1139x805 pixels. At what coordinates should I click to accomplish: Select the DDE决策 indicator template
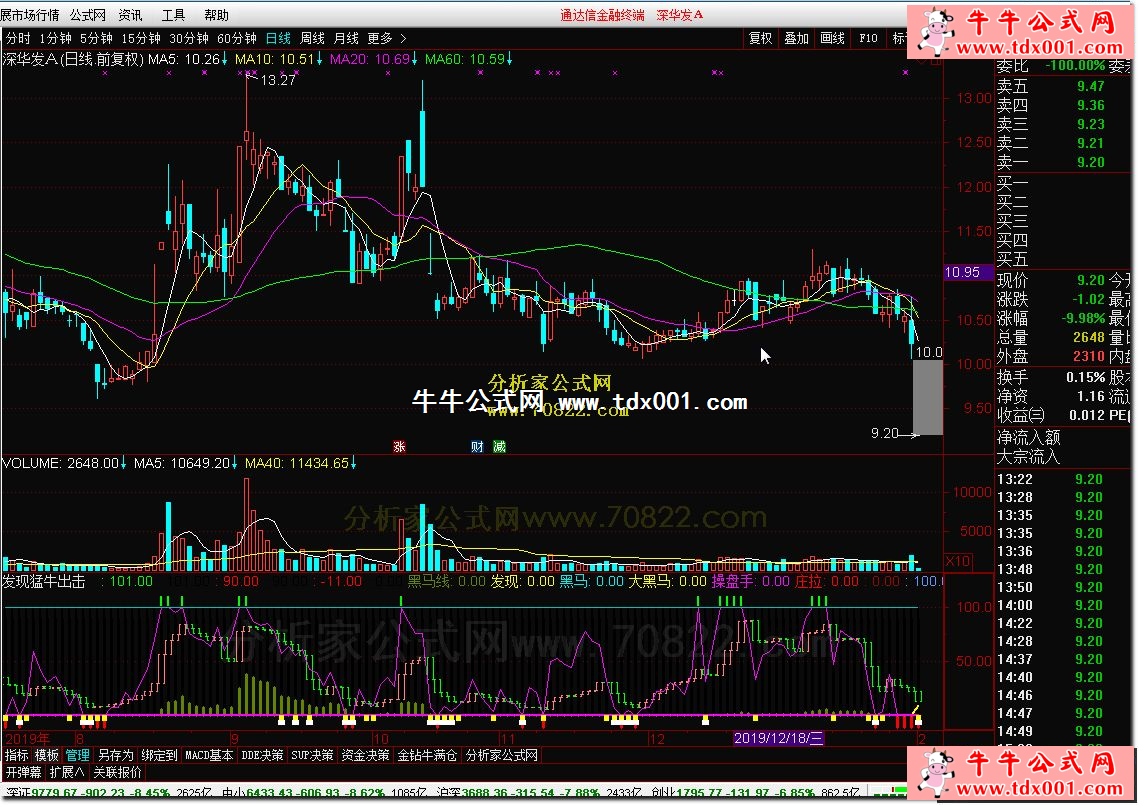[x=262, y=755]
